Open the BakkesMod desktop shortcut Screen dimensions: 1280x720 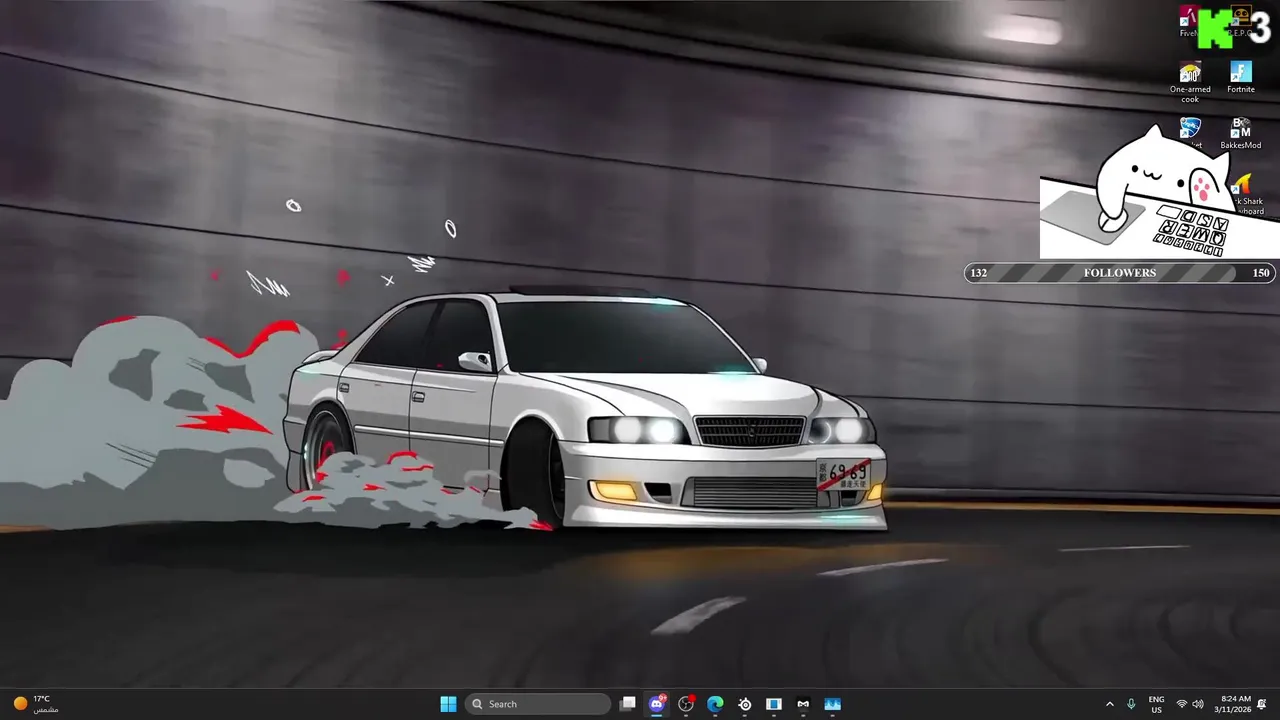pos(1240,134)
